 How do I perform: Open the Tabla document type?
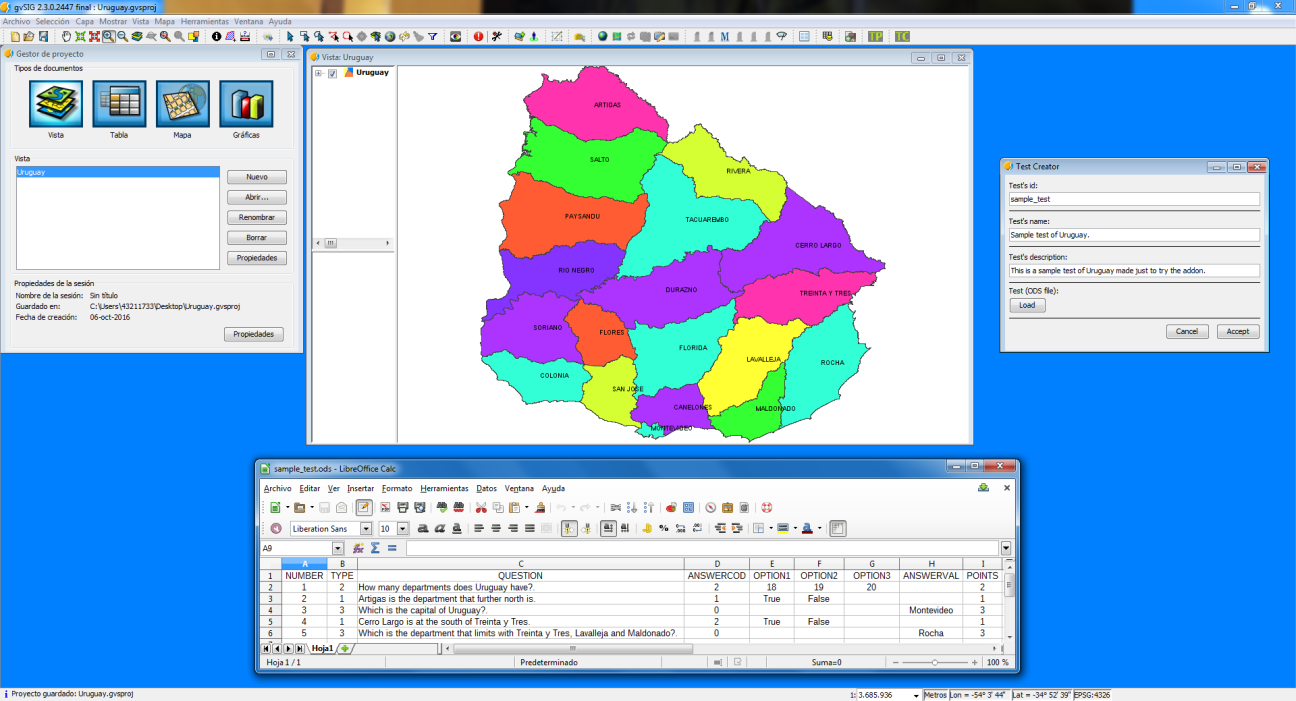(119, 104)
